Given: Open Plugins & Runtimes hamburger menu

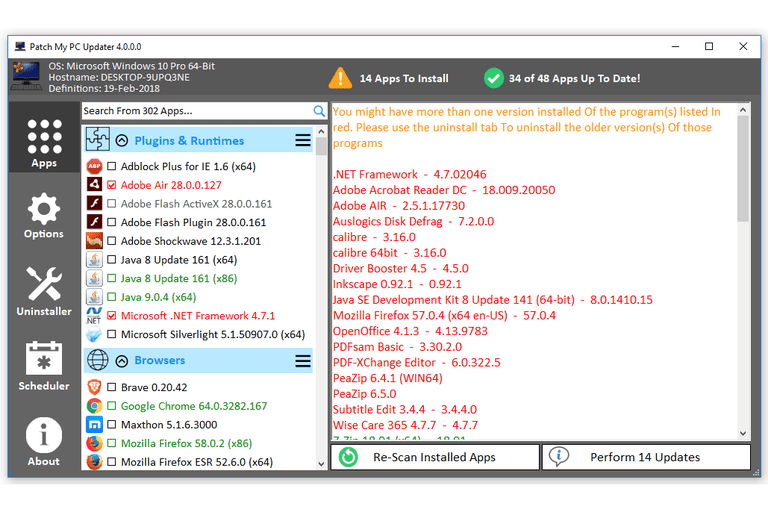Looking at the screenshot, I should (x=303, y=140).
